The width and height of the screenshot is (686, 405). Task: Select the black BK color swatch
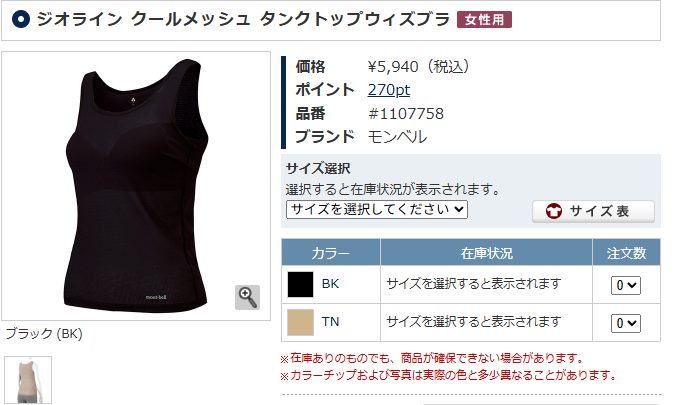[301, 284]
